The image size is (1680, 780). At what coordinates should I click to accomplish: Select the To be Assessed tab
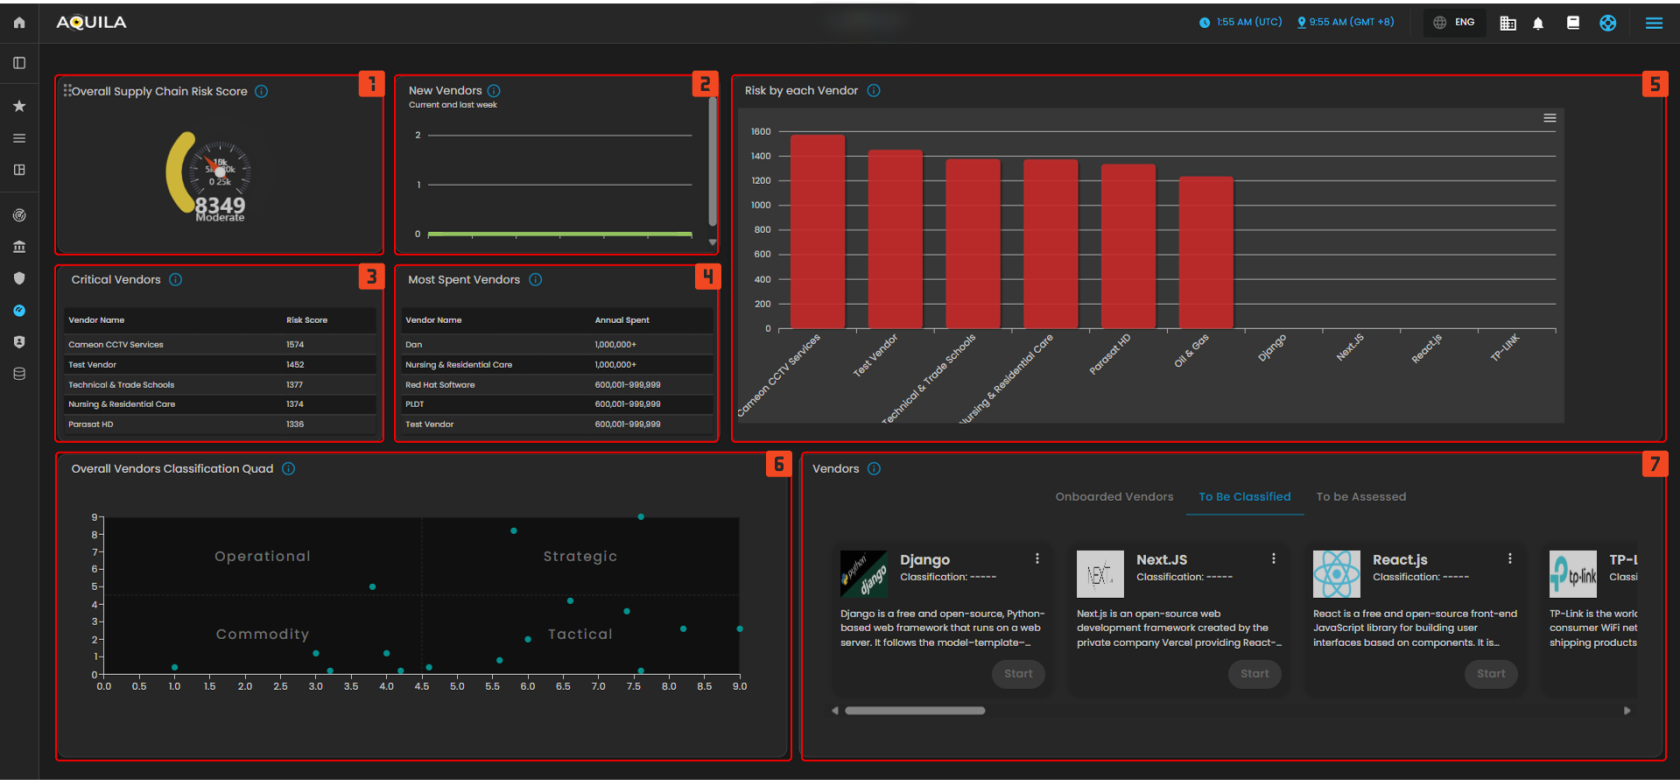point(1360,497)
